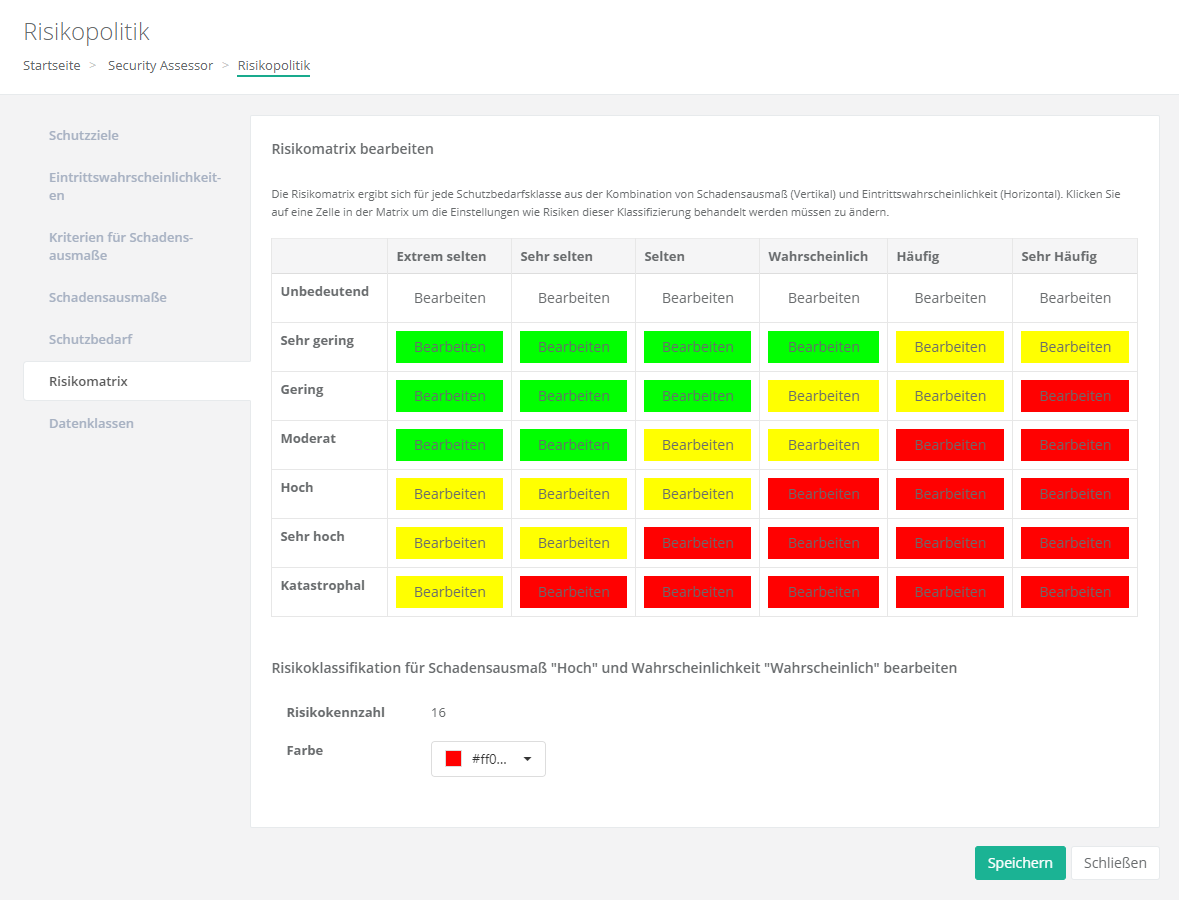
Task: Open the Farbe color dropdown arrow
Action: 527,759
